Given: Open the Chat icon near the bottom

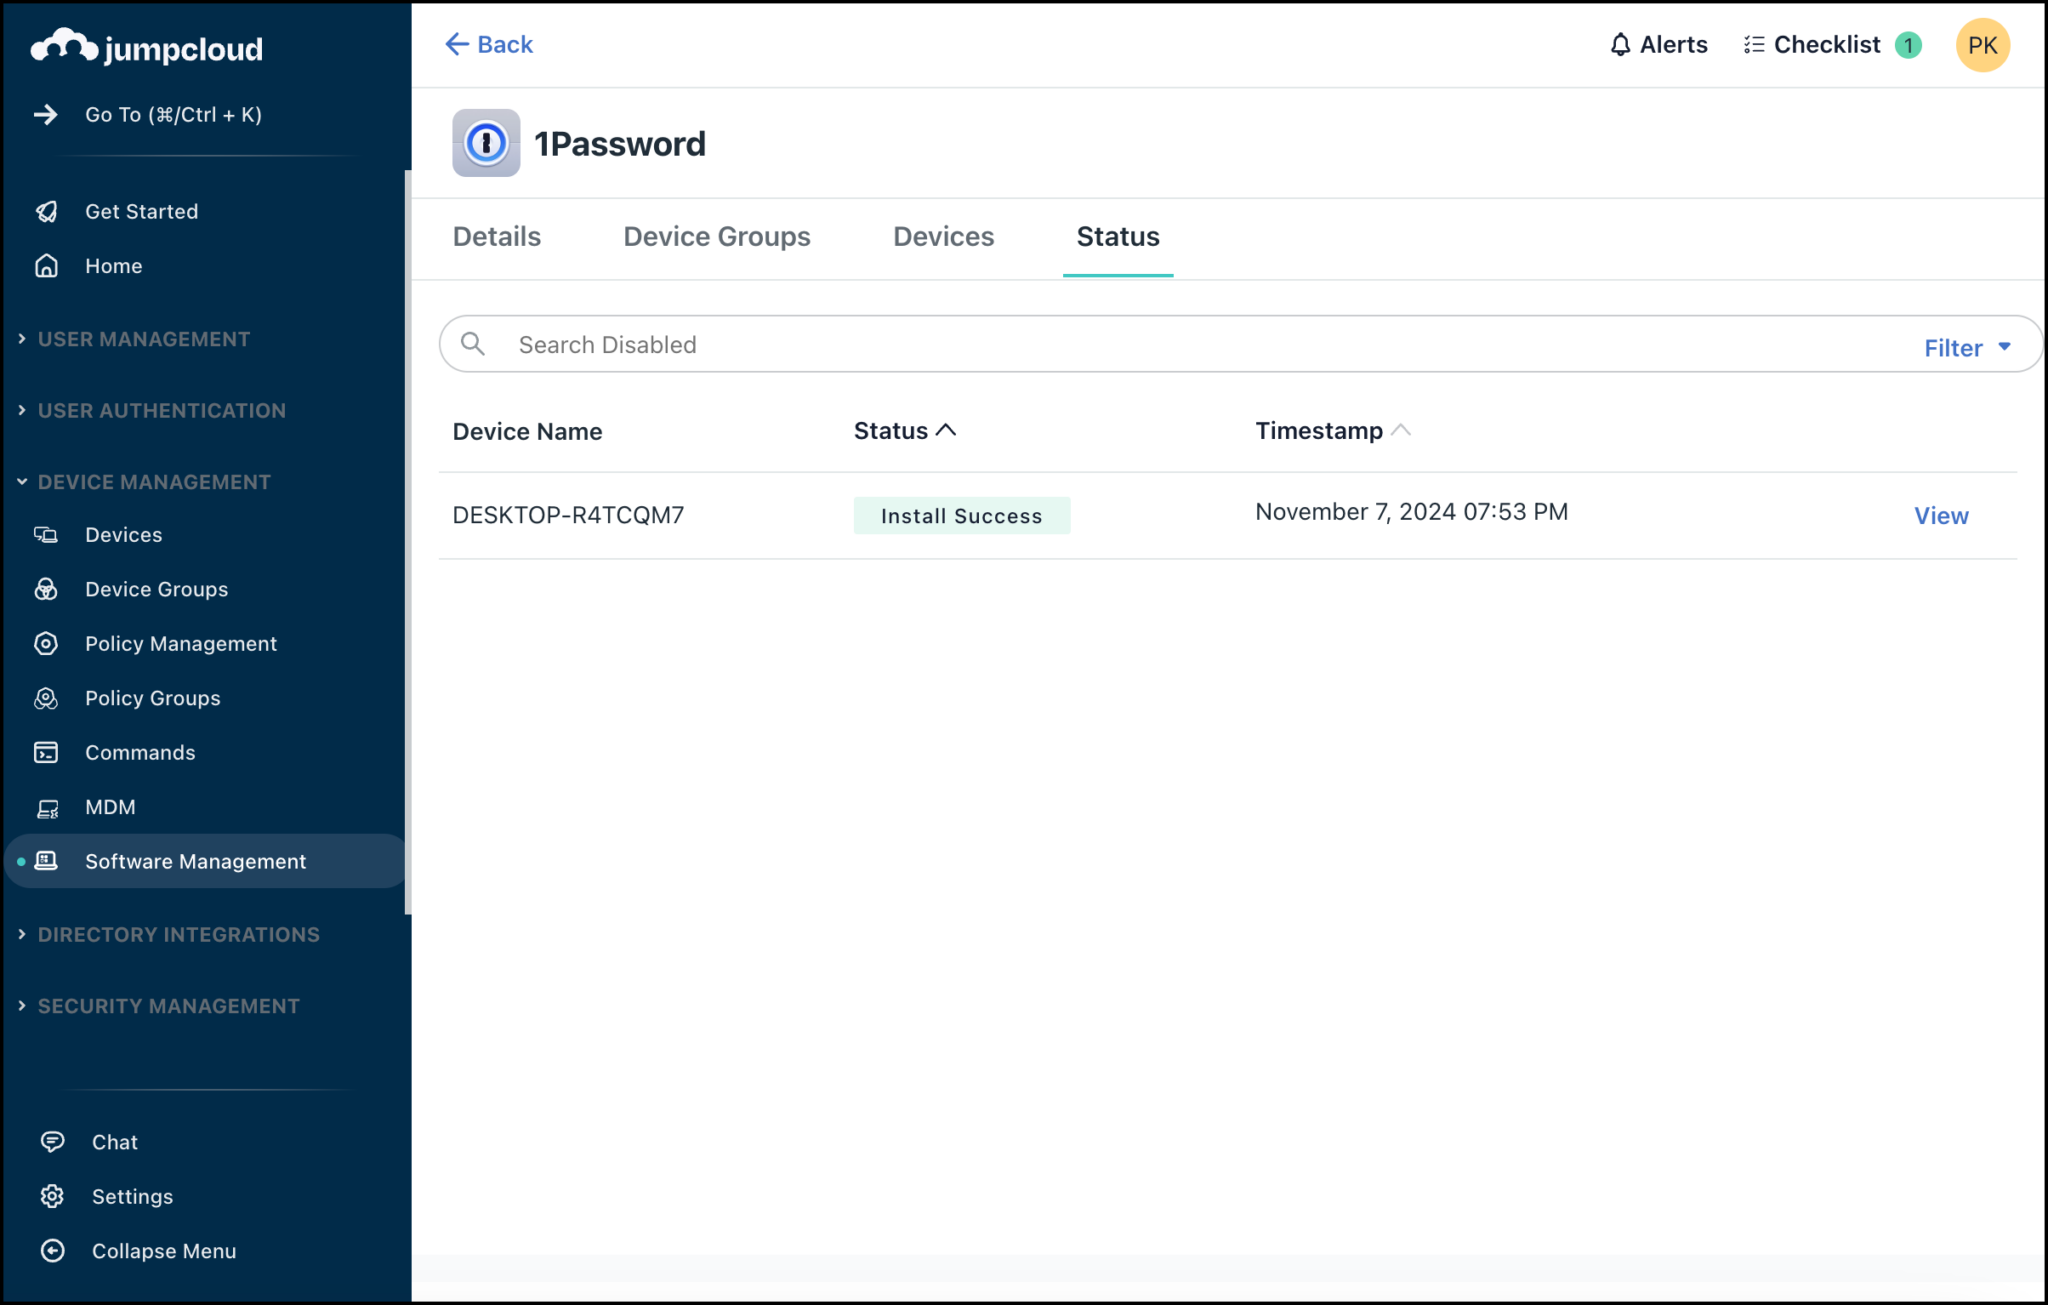Looking at the screenshot, I should coord(52,1141).
